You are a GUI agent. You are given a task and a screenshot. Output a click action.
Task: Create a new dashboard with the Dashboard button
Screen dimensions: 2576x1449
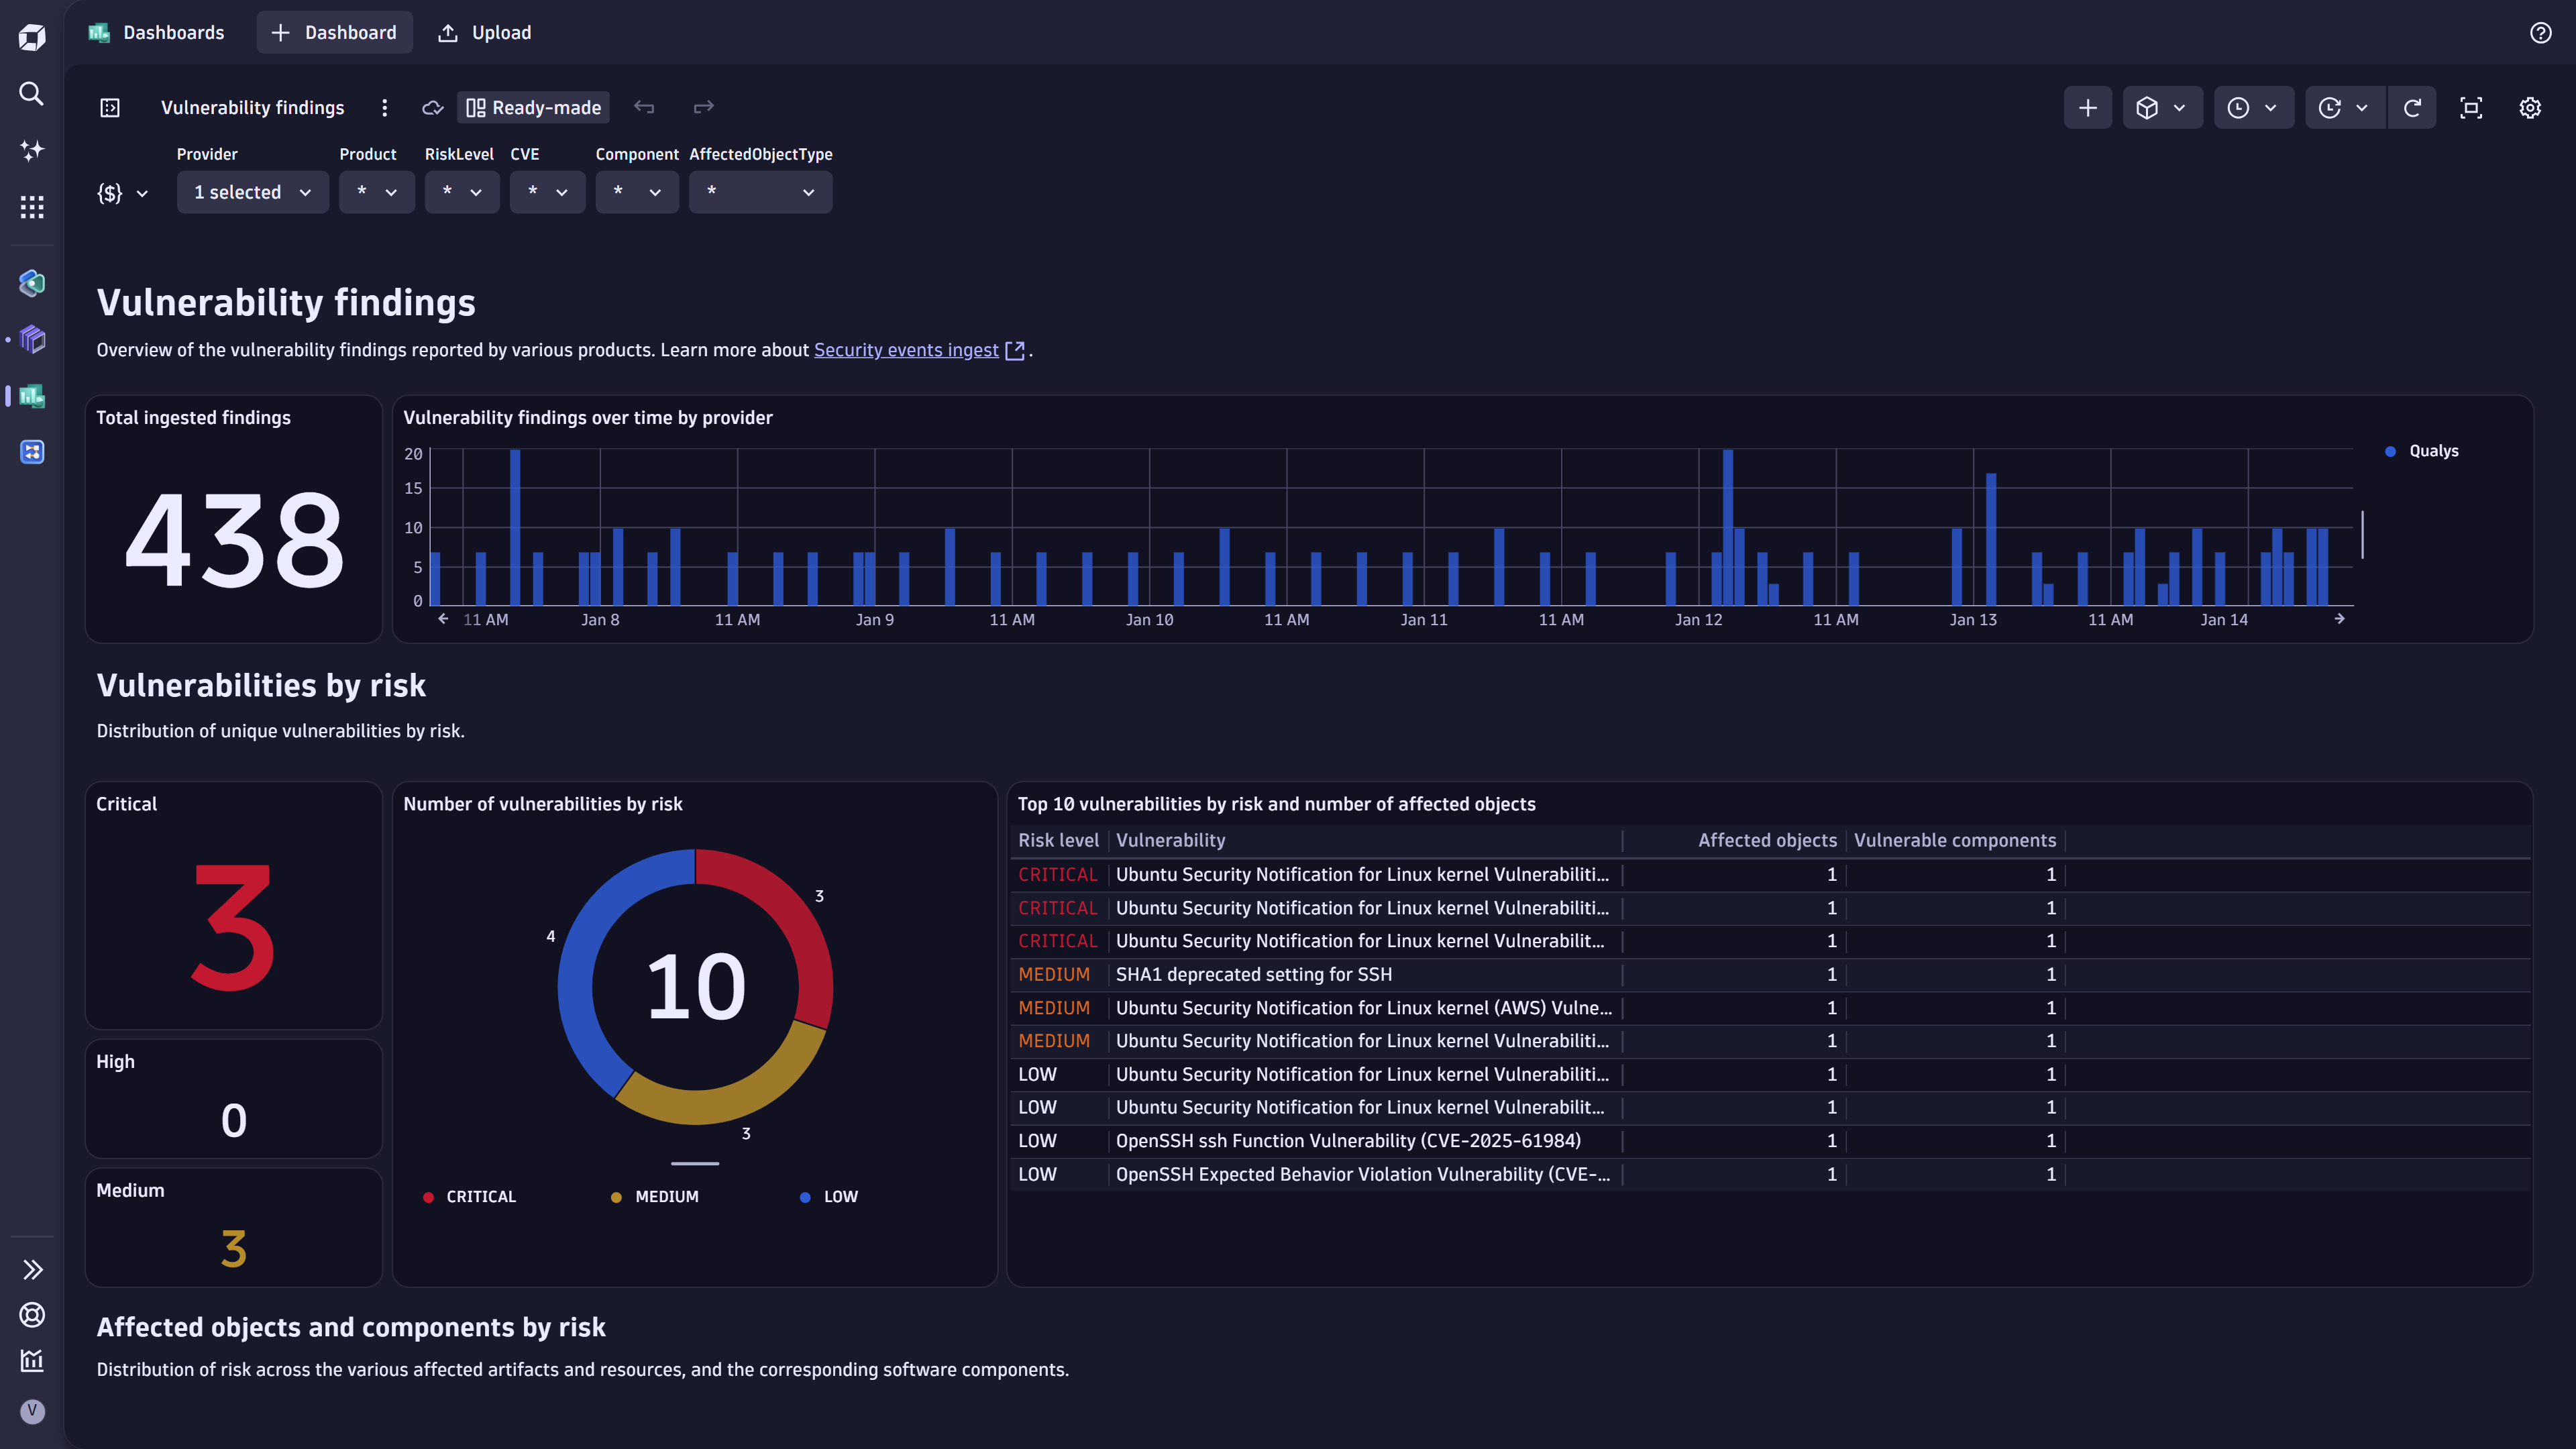tap(334, 32)
